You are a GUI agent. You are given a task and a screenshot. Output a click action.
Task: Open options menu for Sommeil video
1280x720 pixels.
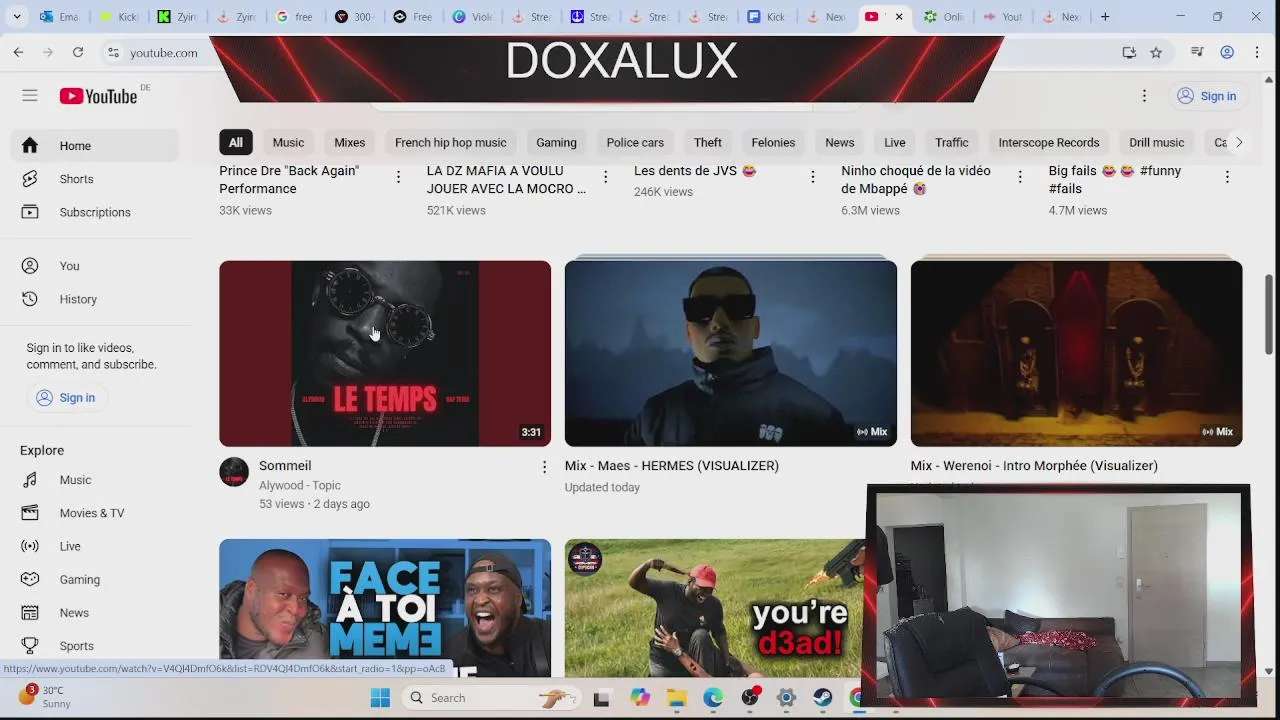coord(544,467)
